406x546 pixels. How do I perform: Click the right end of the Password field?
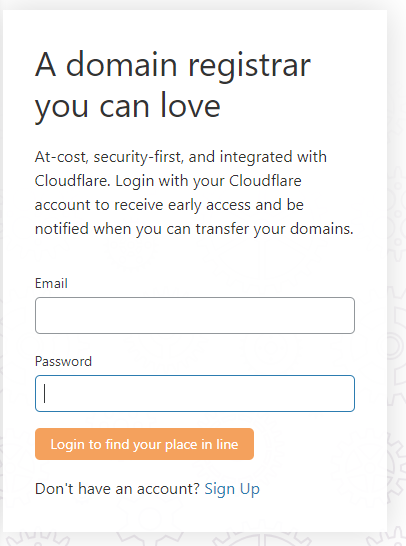point(345,393)
